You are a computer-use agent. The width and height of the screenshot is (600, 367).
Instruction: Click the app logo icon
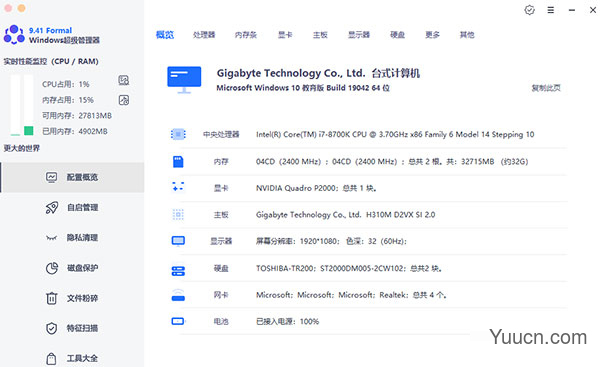(14, 34)
